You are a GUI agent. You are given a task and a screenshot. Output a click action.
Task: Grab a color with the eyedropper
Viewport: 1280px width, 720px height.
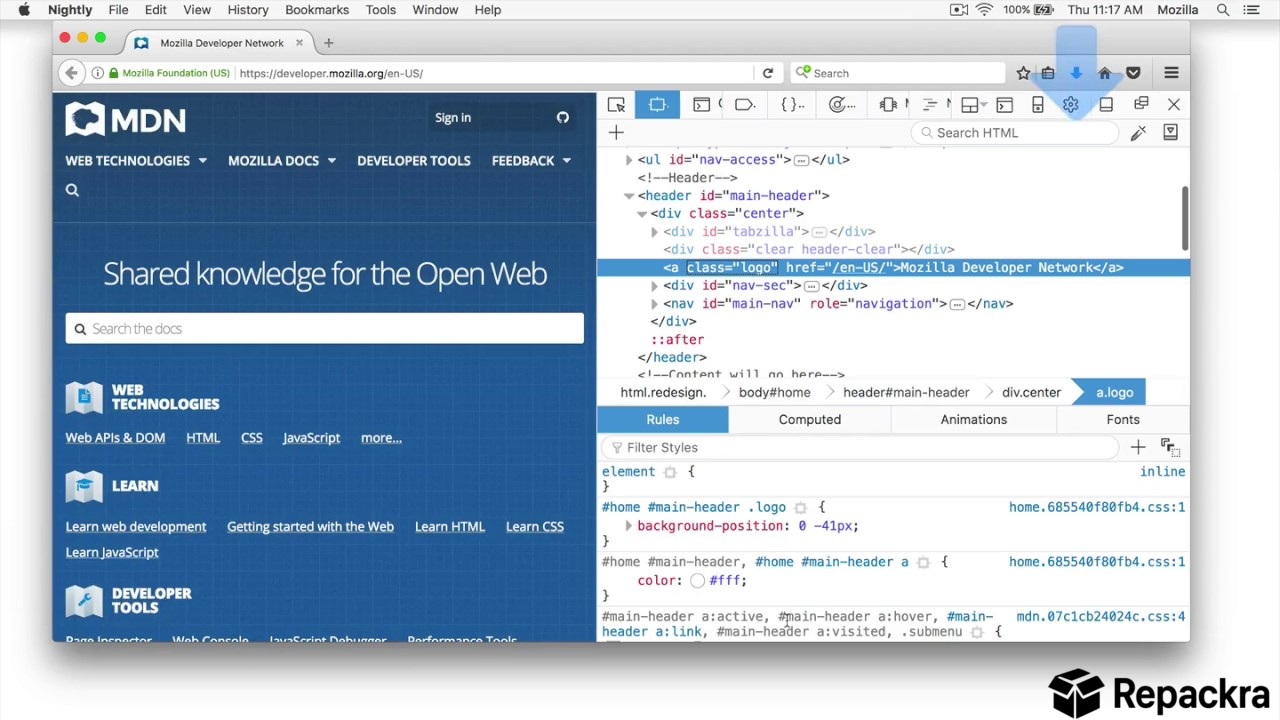[x=1138, y=133]
